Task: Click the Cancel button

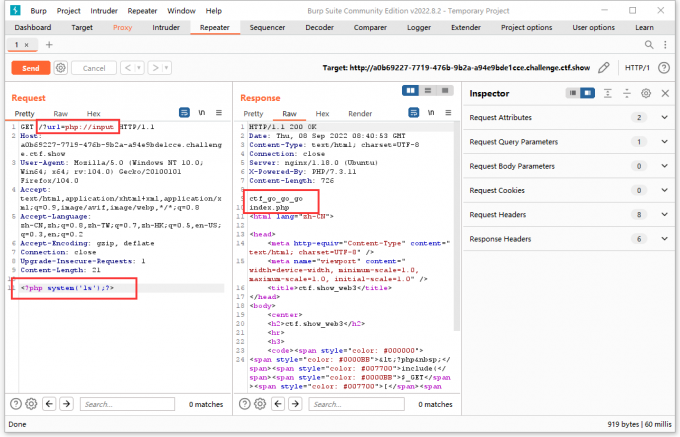Action: coord(94,68)
